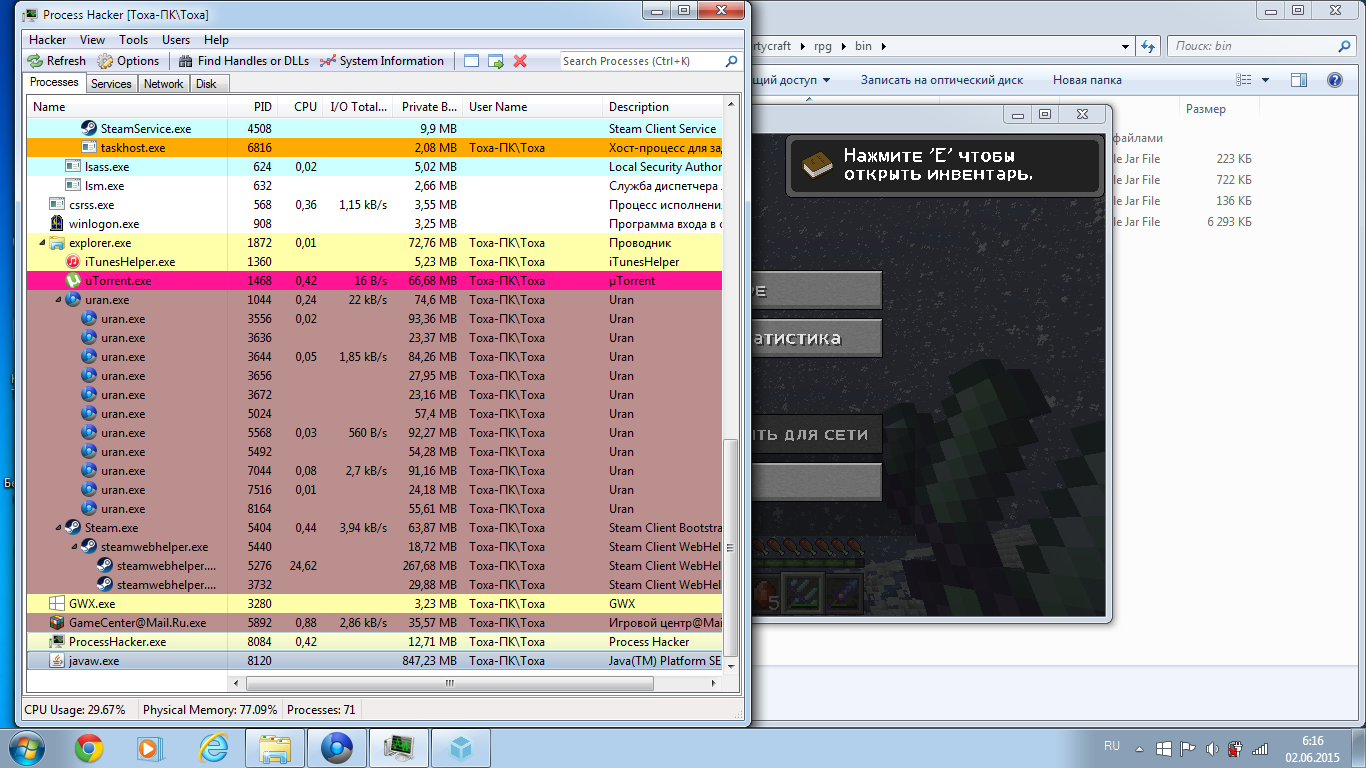Click the find window toolbar icon
Viewport: 1366px width, 768px height.
click(472, 61)
